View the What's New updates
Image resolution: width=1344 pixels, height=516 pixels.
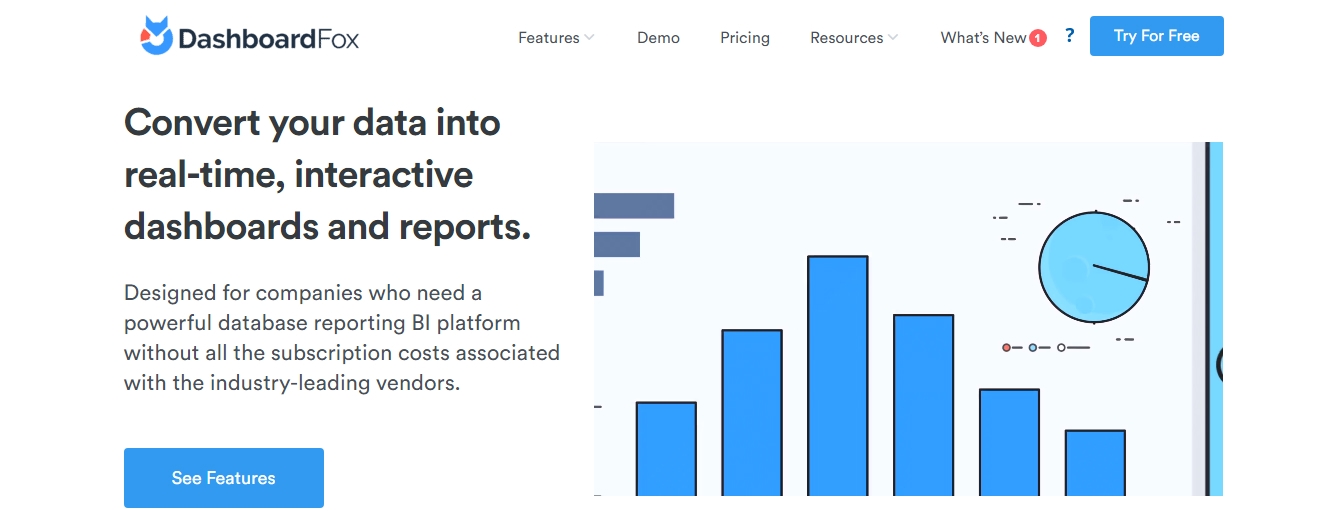pyautogui.click(x=983, y=38)
